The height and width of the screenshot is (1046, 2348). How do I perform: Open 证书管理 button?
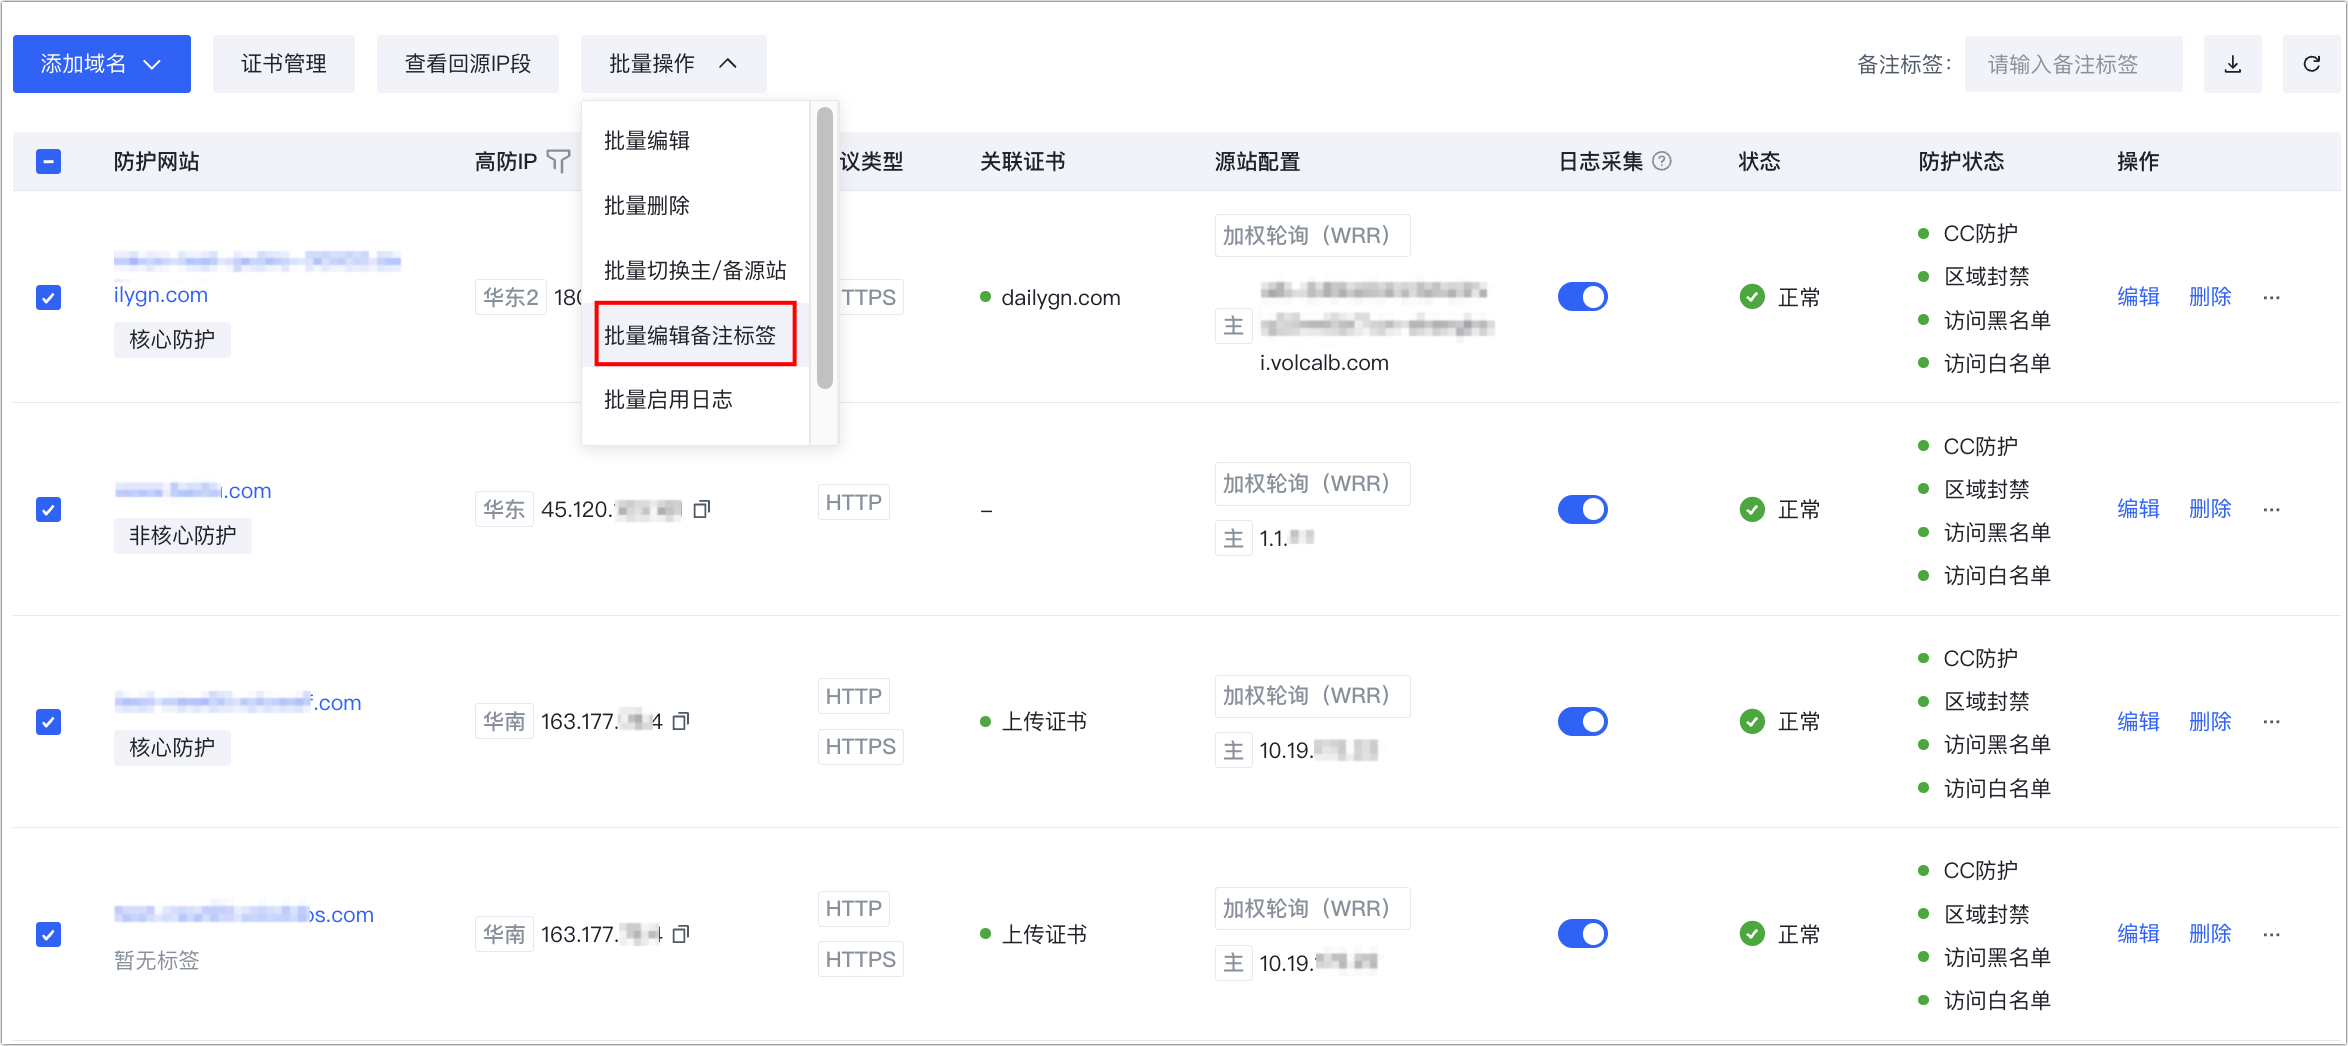click(284, 64)
